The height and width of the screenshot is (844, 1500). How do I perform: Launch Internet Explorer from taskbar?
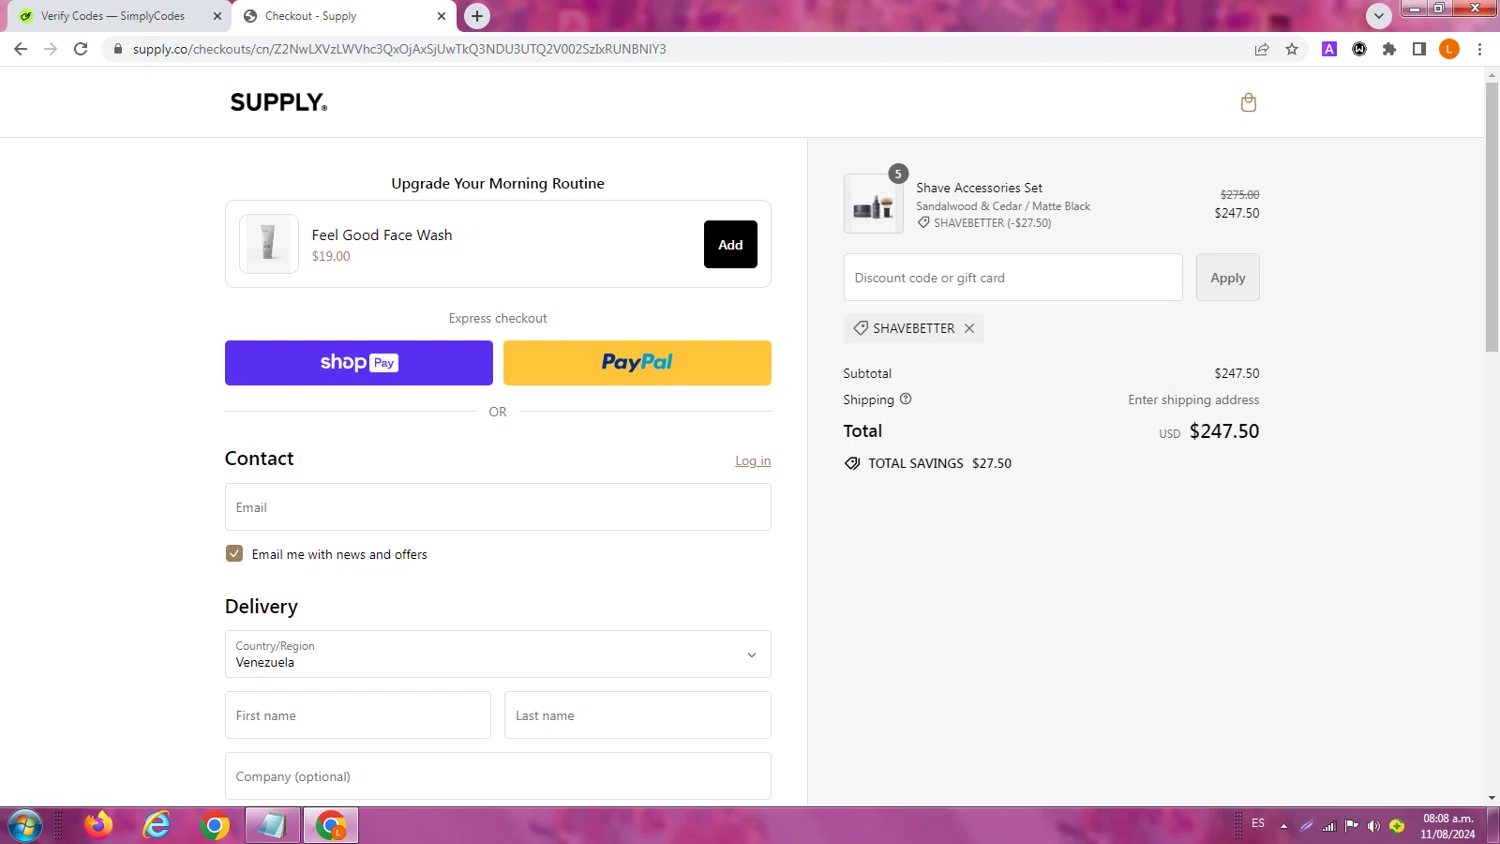point(157,825)
